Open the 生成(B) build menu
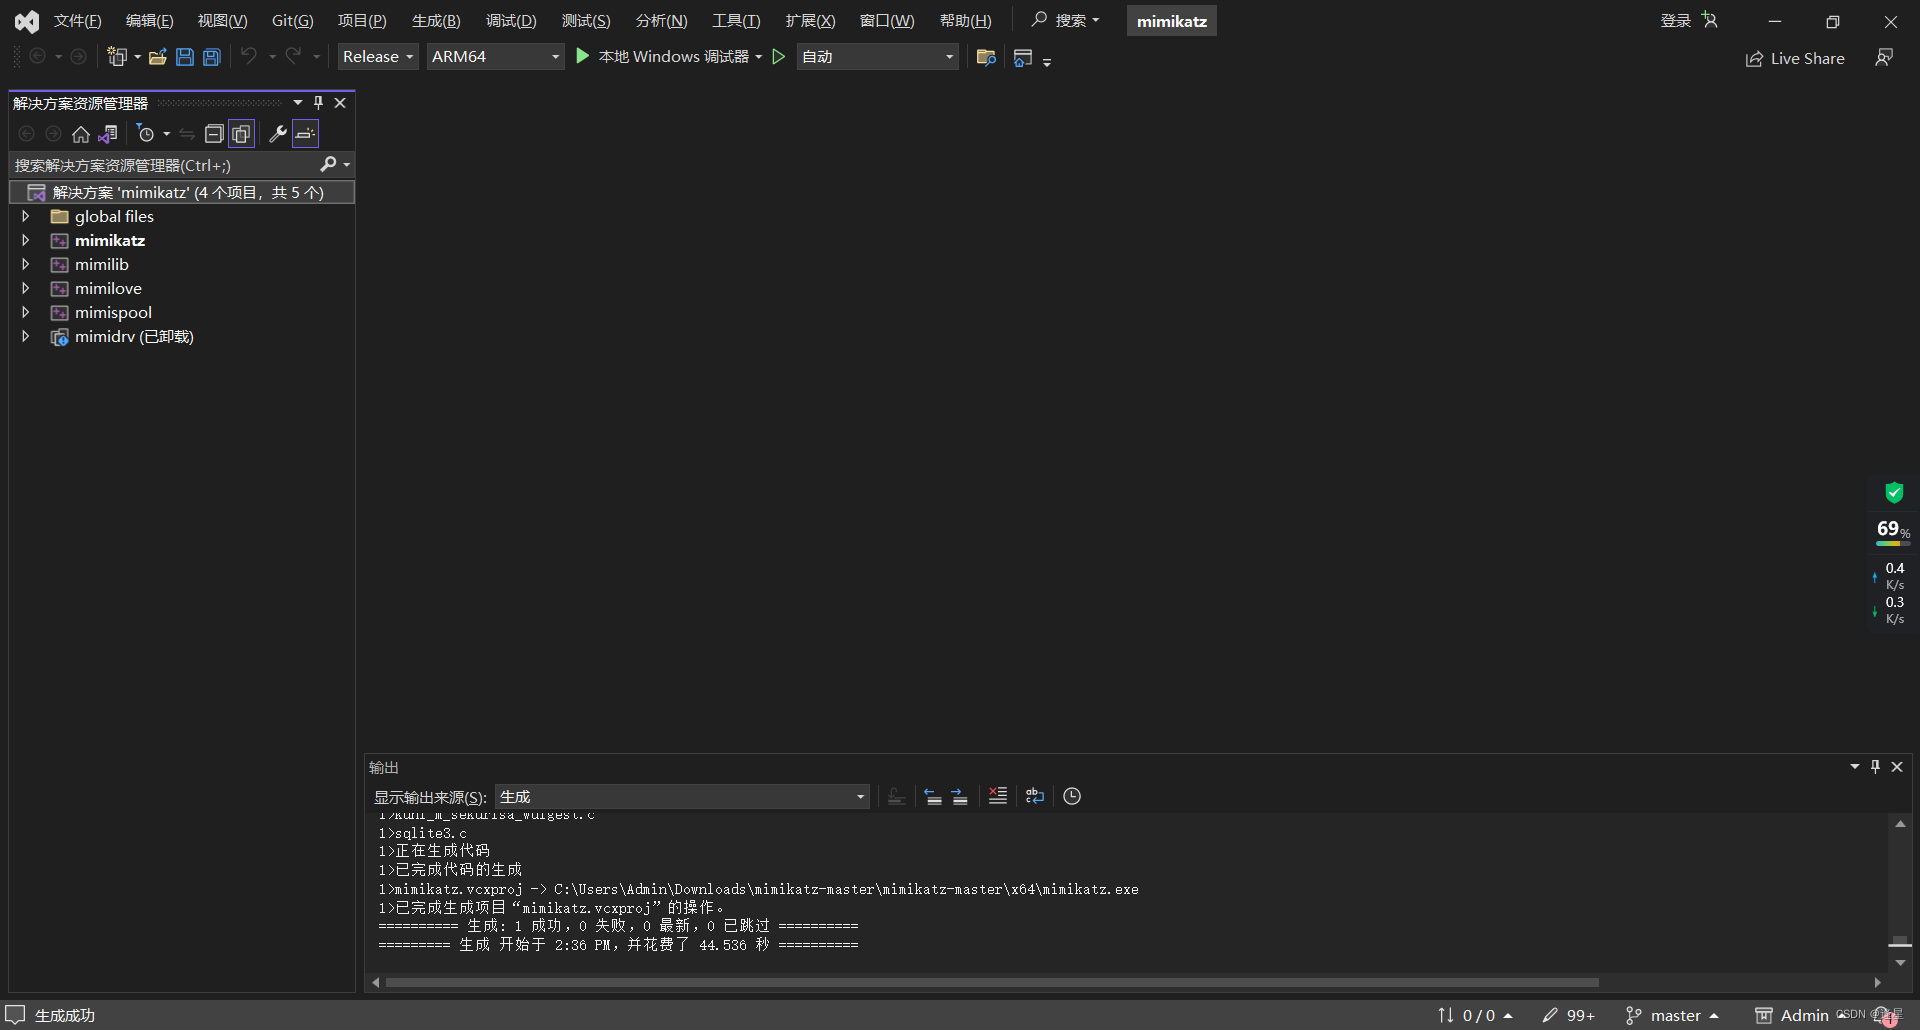This screenshot has height=1030, width=1920. point(436,21)
